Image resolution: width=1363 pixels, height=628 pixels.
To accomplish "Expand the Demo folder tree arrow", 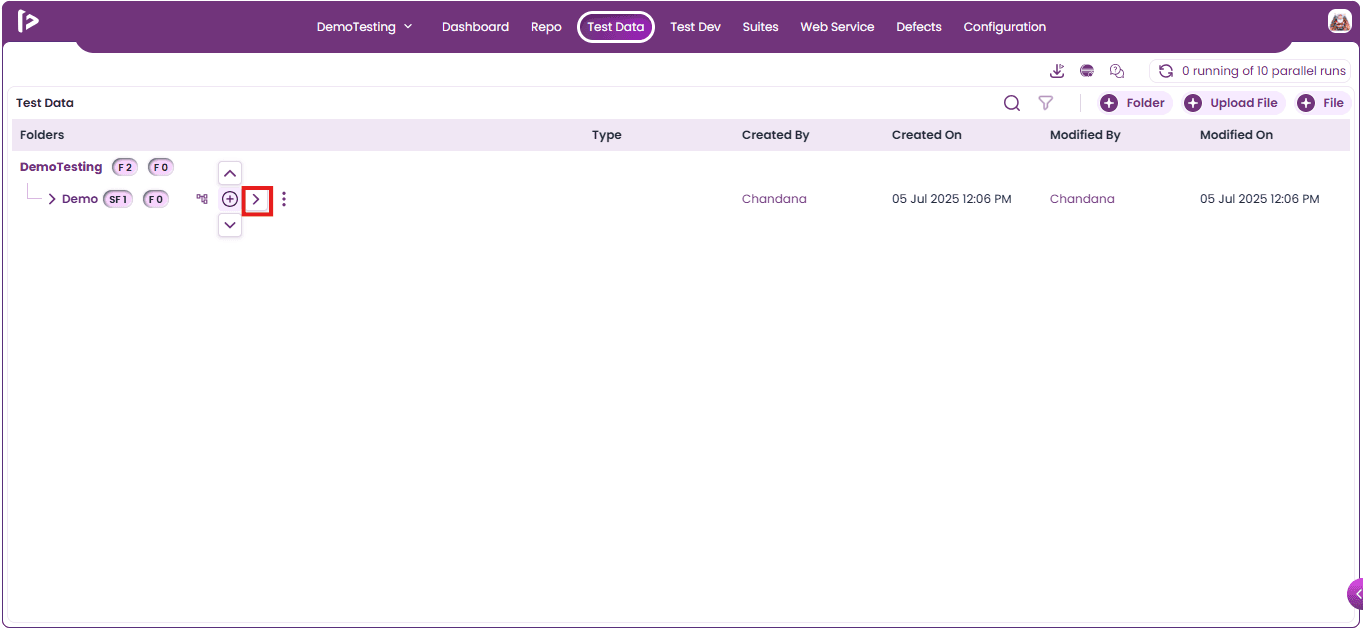I will pyautogui.click(x=52, y=199).
